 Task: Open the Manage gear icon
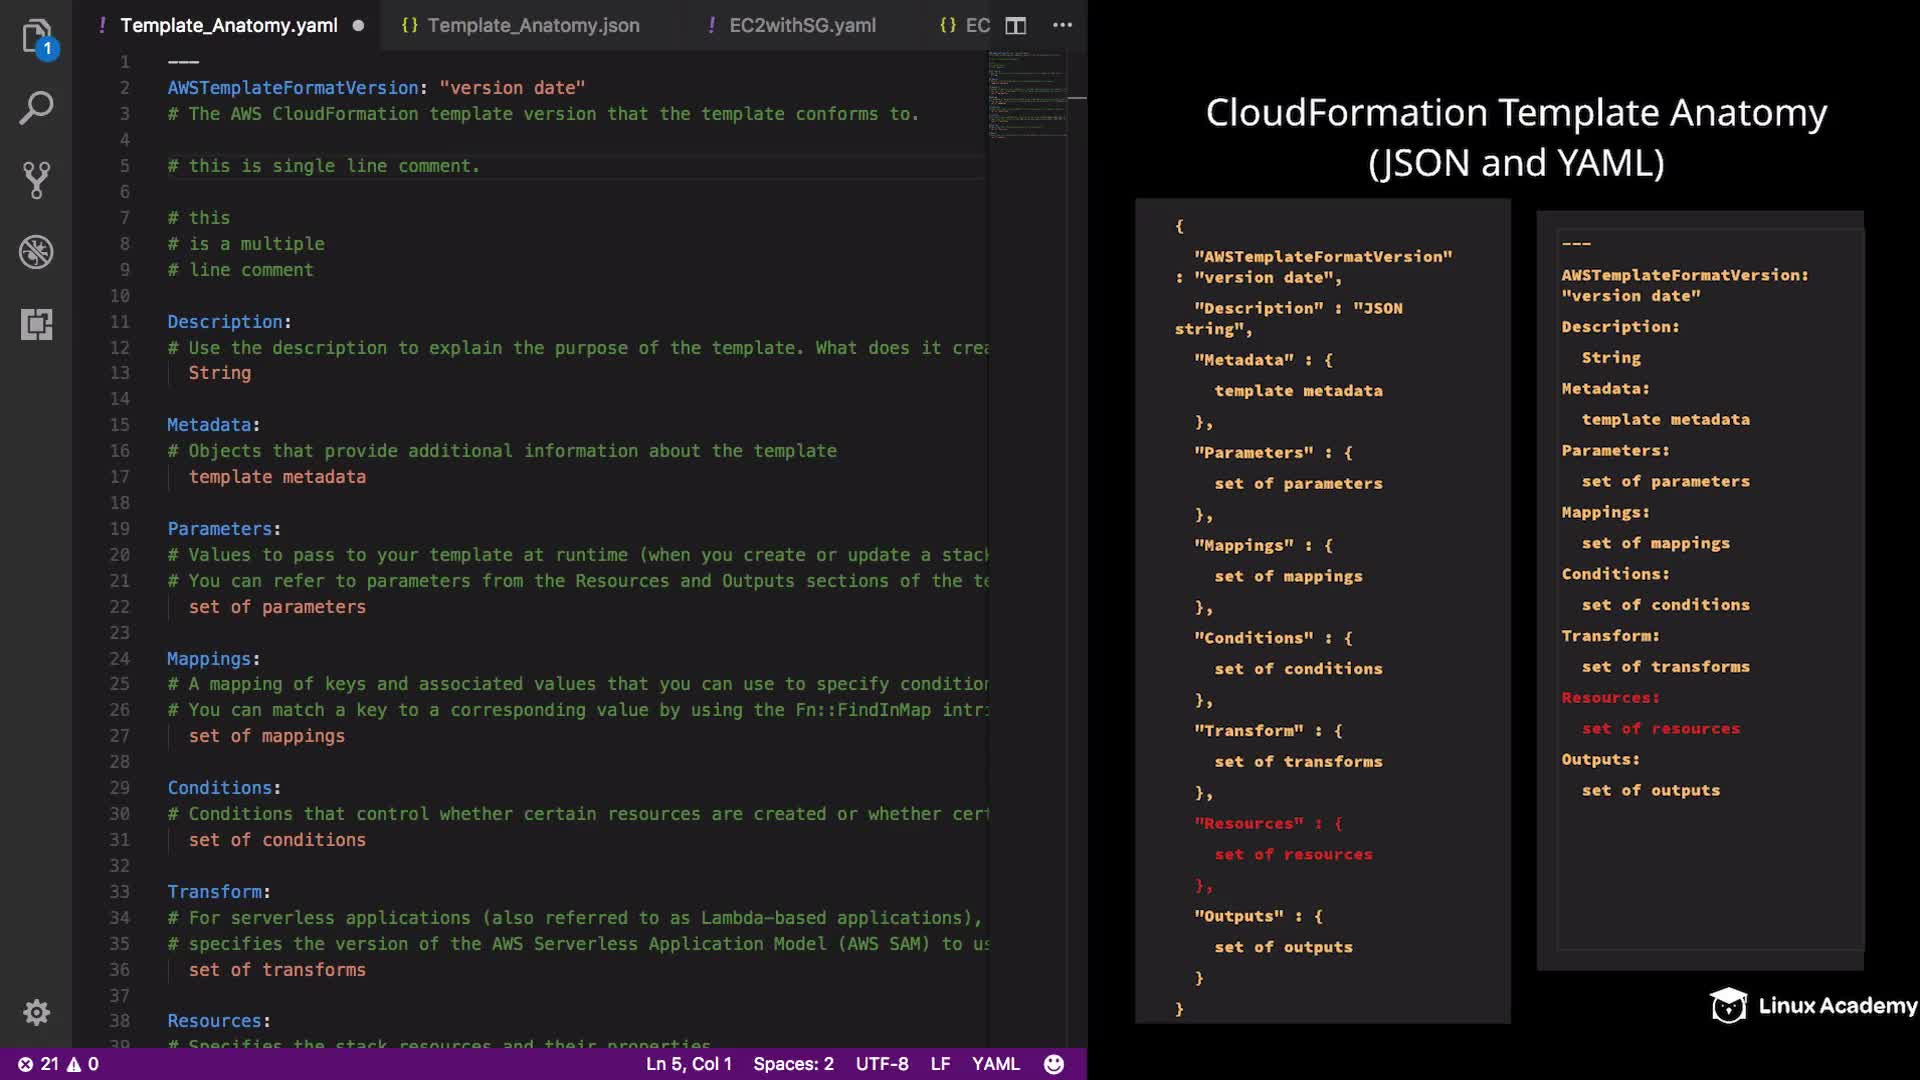click(36, 1012)
